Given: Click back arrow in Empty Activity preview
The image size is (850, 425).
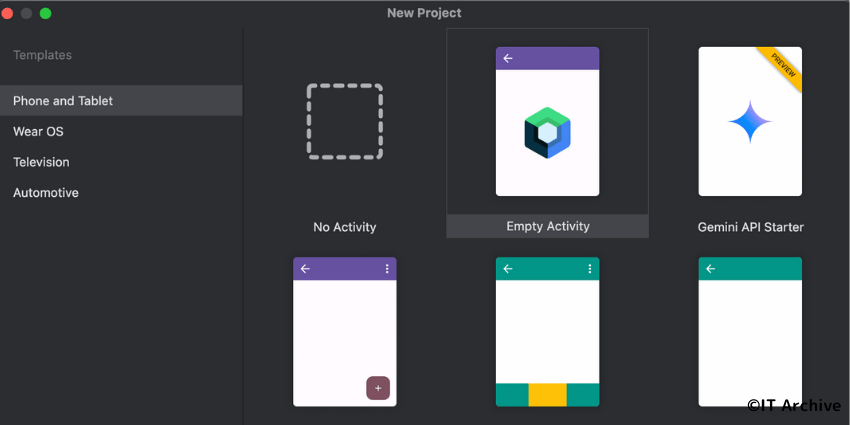Looking at the screenshot, I should click(508, 59).
